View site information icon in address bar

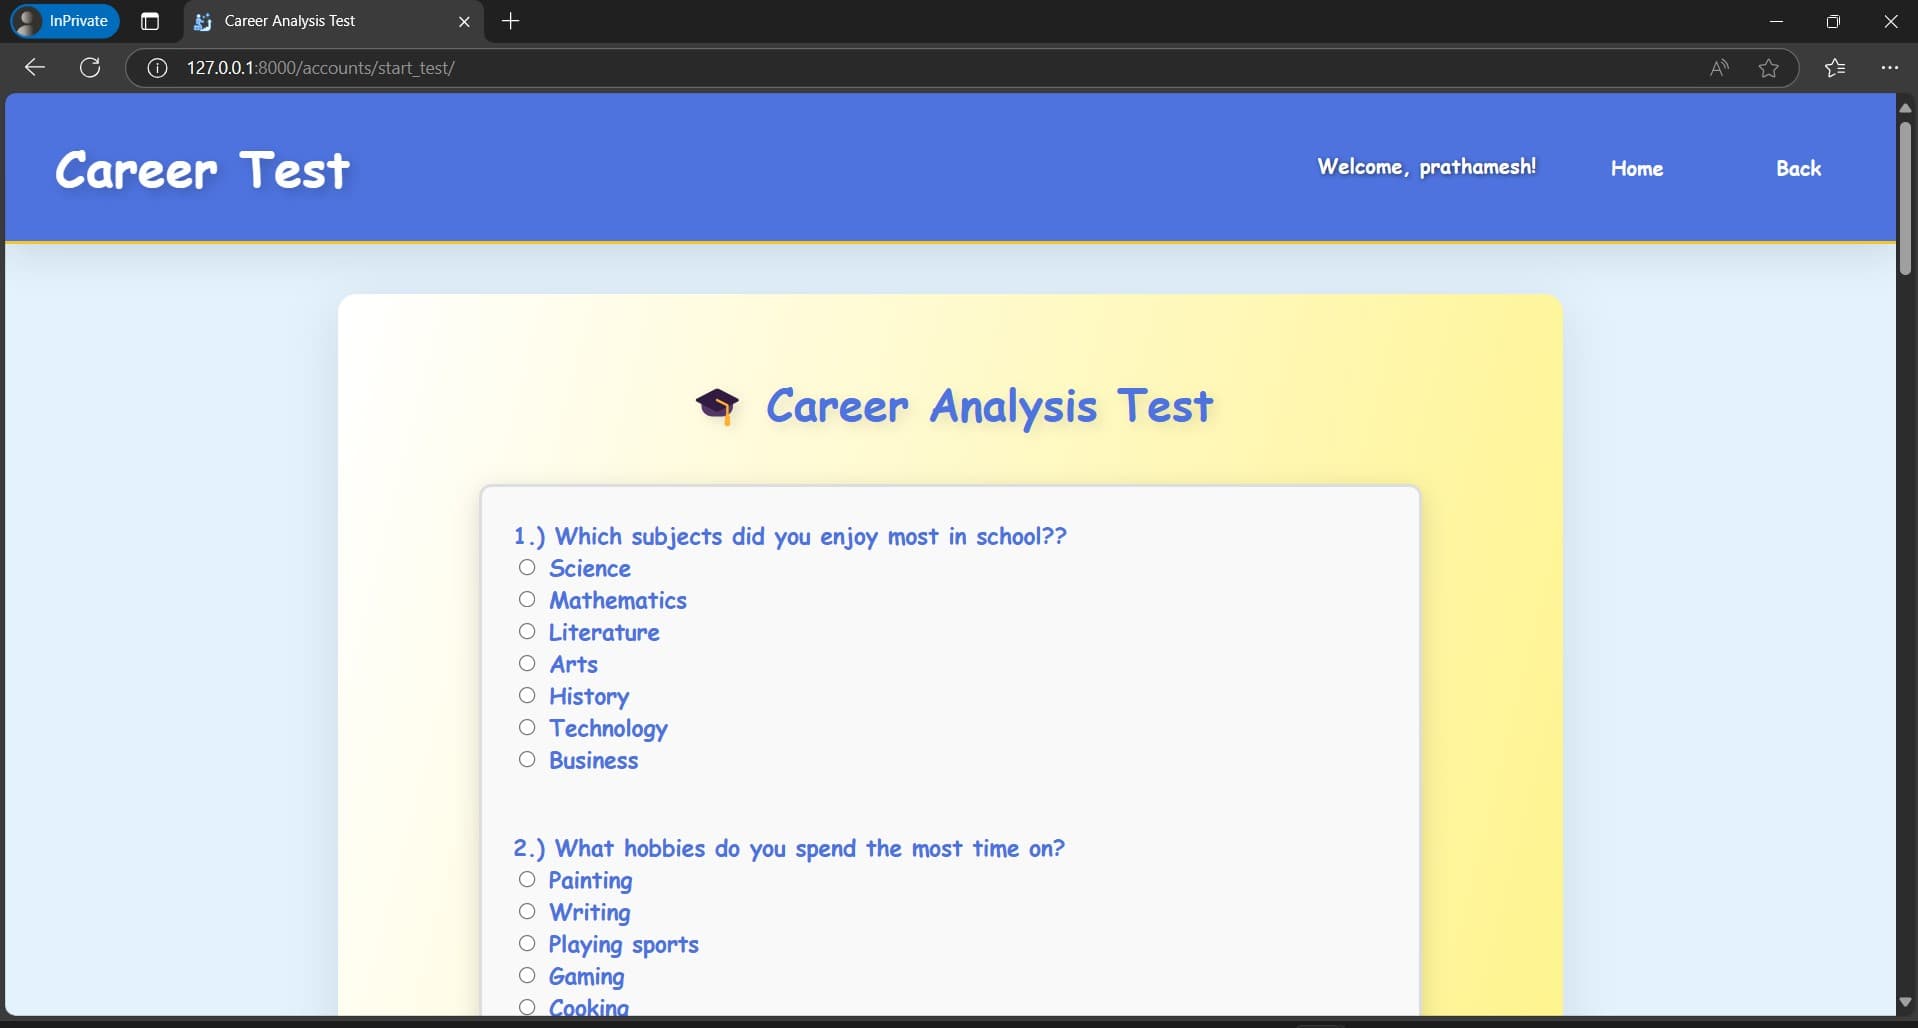(157, 68)
